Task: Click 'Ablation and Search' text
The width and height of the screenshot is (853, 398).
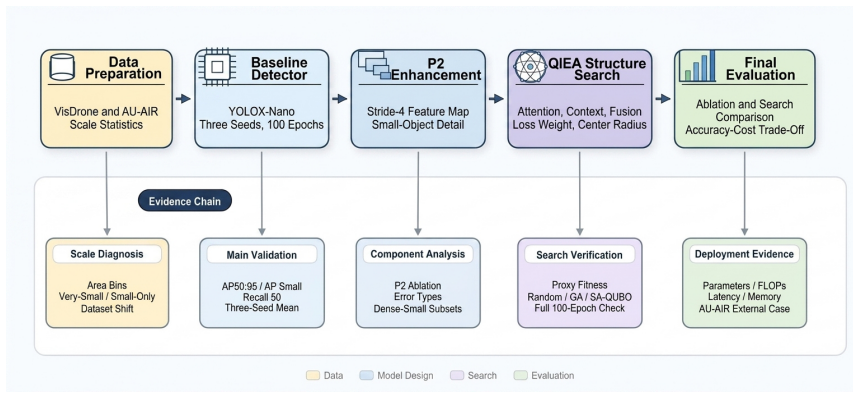Action: click(744, 104)
